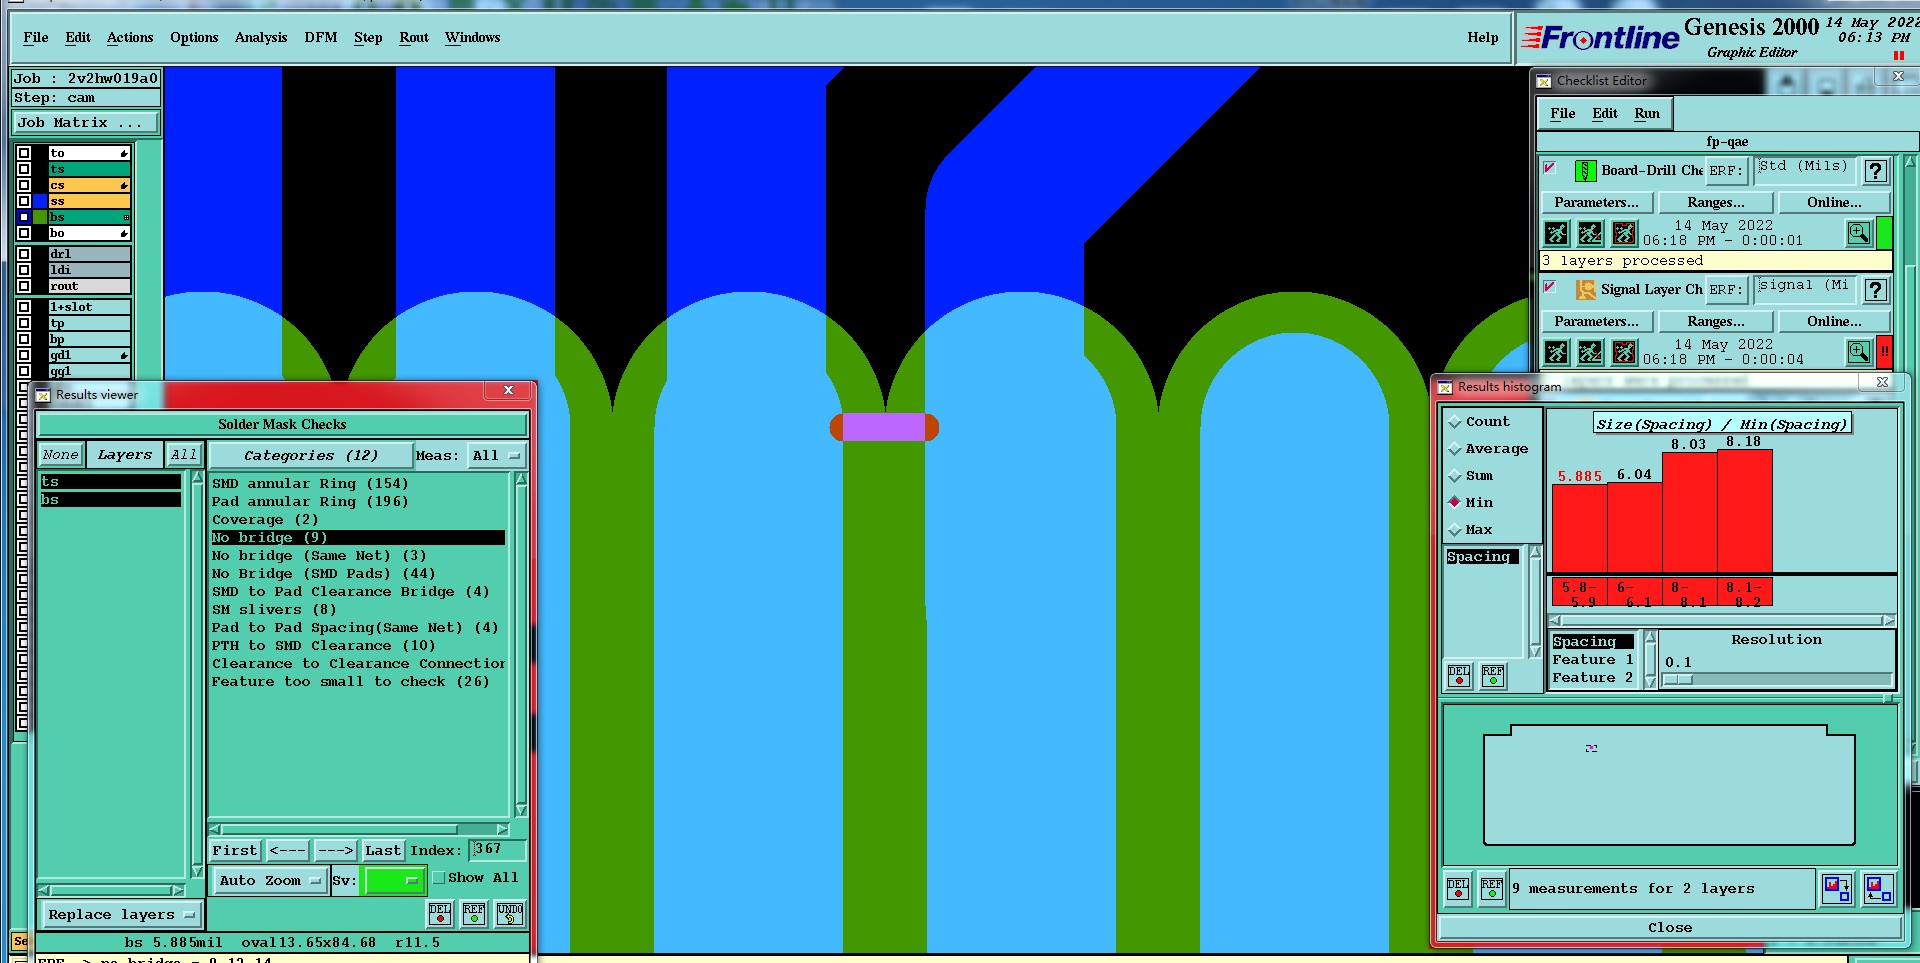Open Signal Layer results magnifier icon
The height and width of the screenshot is (963, 1920).
pyautogui.click(x=1858, y=352)
